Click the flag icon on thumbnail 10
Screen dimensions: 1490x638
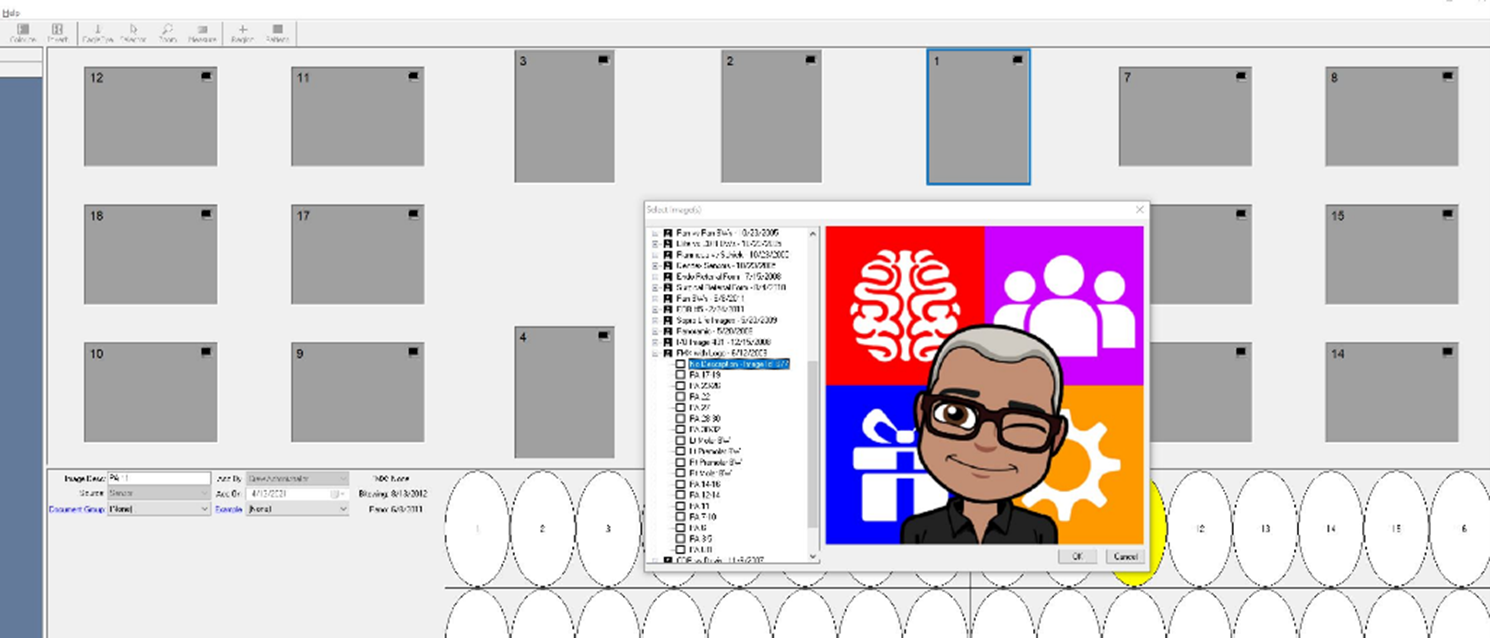pos(207,352)
